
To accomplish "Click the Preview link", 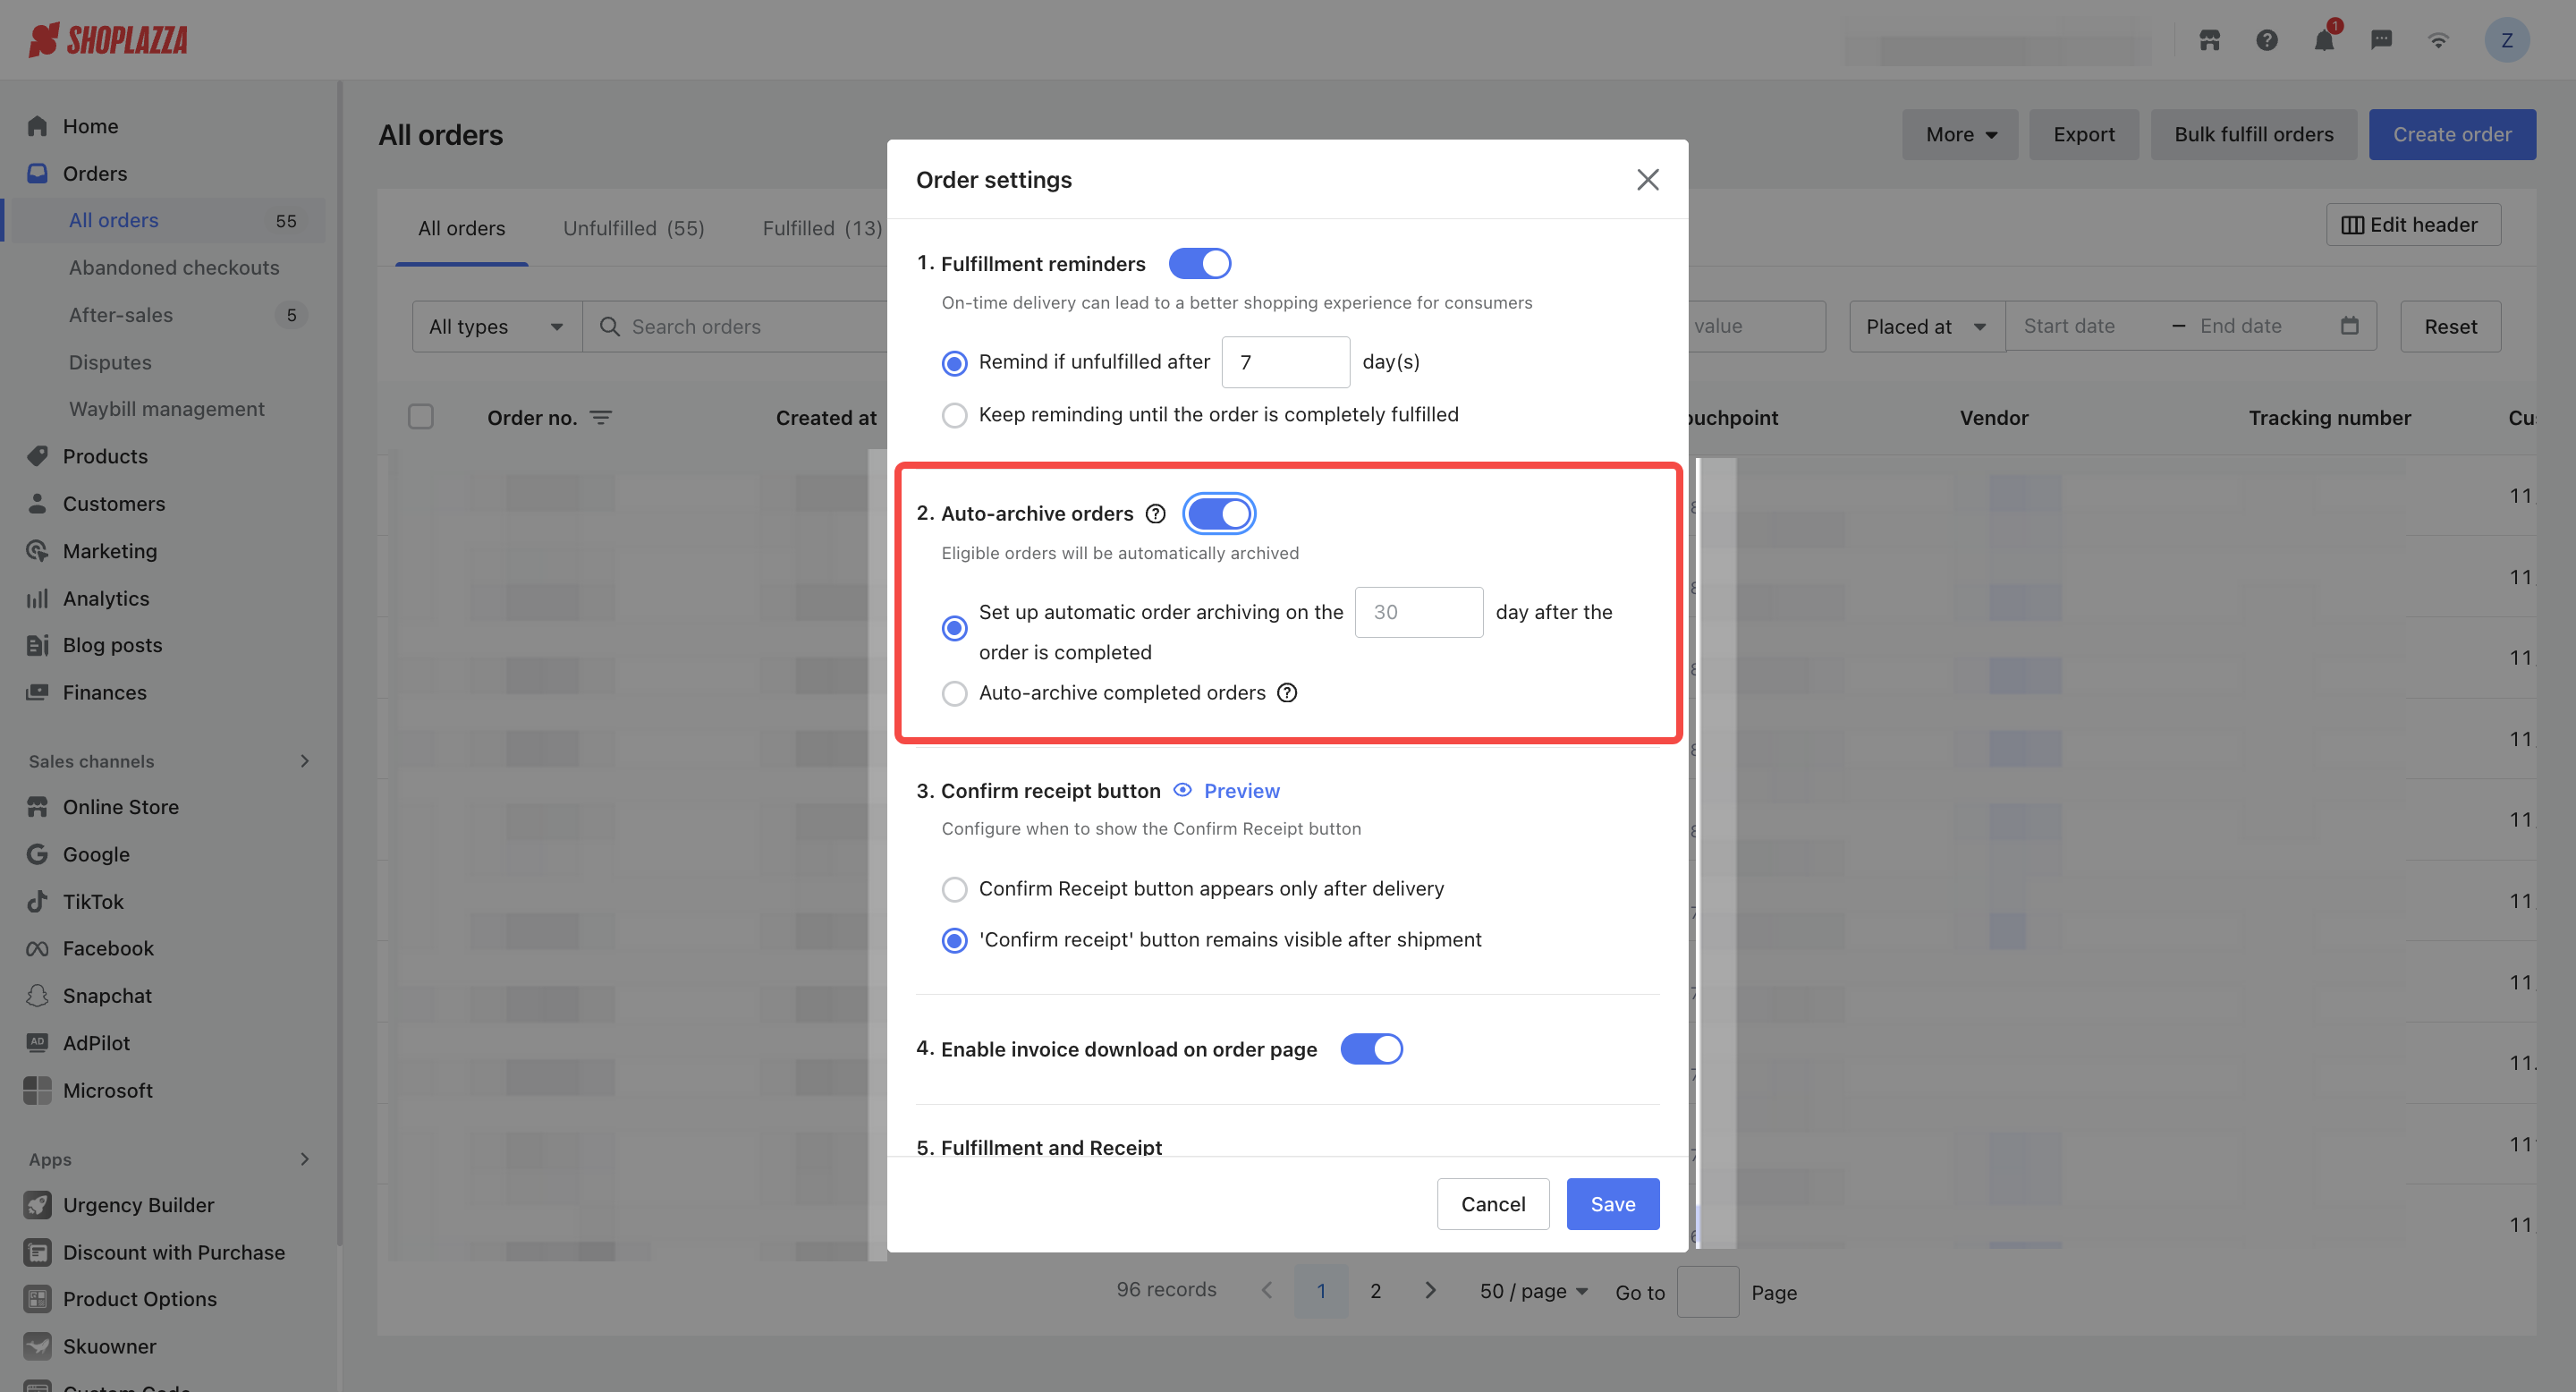I will pos(1241,790).
